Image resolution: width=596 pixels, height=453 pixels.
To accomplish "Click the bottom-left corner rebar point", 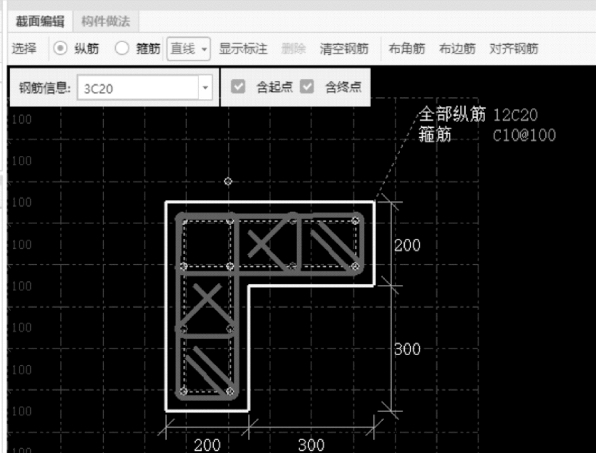I will pos(183,391).
